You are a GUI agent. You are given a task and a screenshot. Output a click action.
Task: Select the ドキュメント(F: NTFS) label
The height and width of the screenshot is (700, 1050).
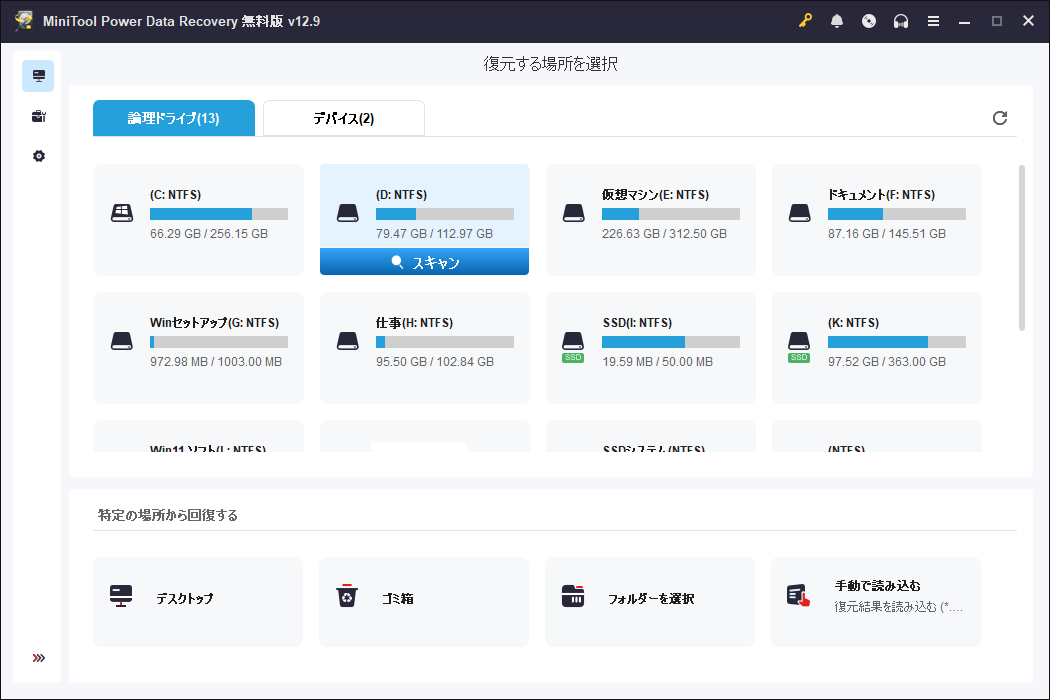(881, 195)
